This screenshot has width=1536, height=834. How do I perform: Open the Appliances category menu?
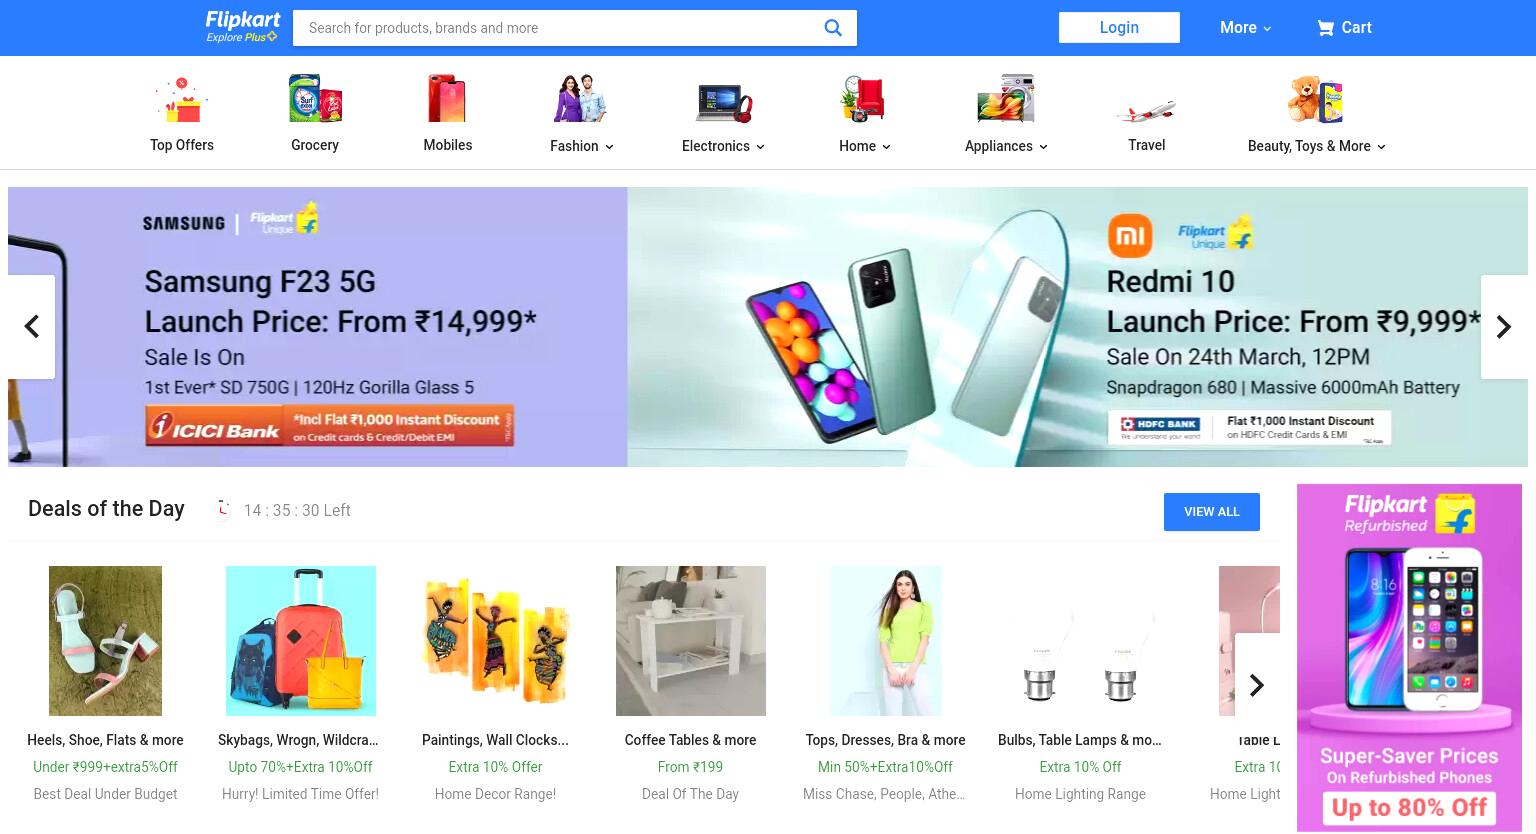(x=1006, y=146)
